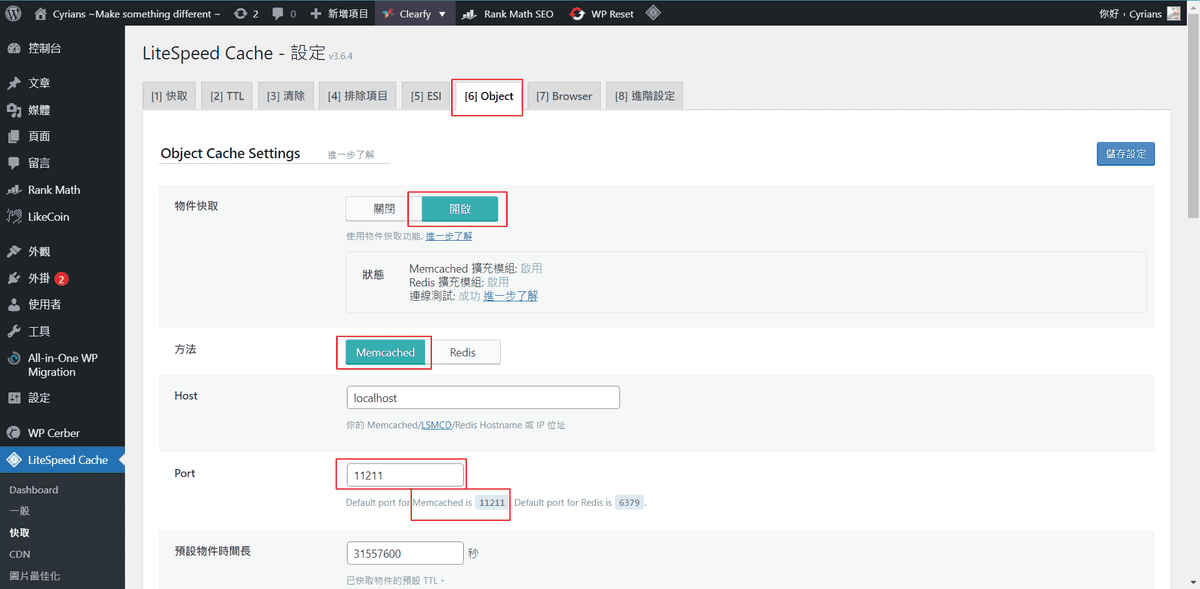The image size is (1200, 589).
Task: Open the WordPress logo menu
Action: tap(13, 14)
